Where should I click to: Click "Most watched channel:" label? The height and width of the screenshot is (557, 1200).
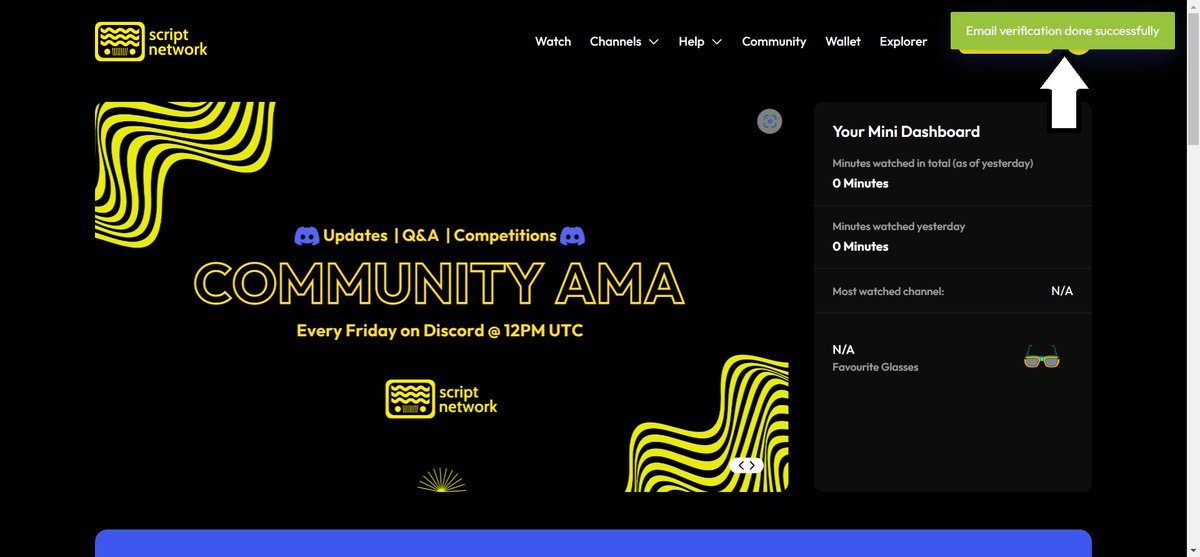click(x=888, y=291)
